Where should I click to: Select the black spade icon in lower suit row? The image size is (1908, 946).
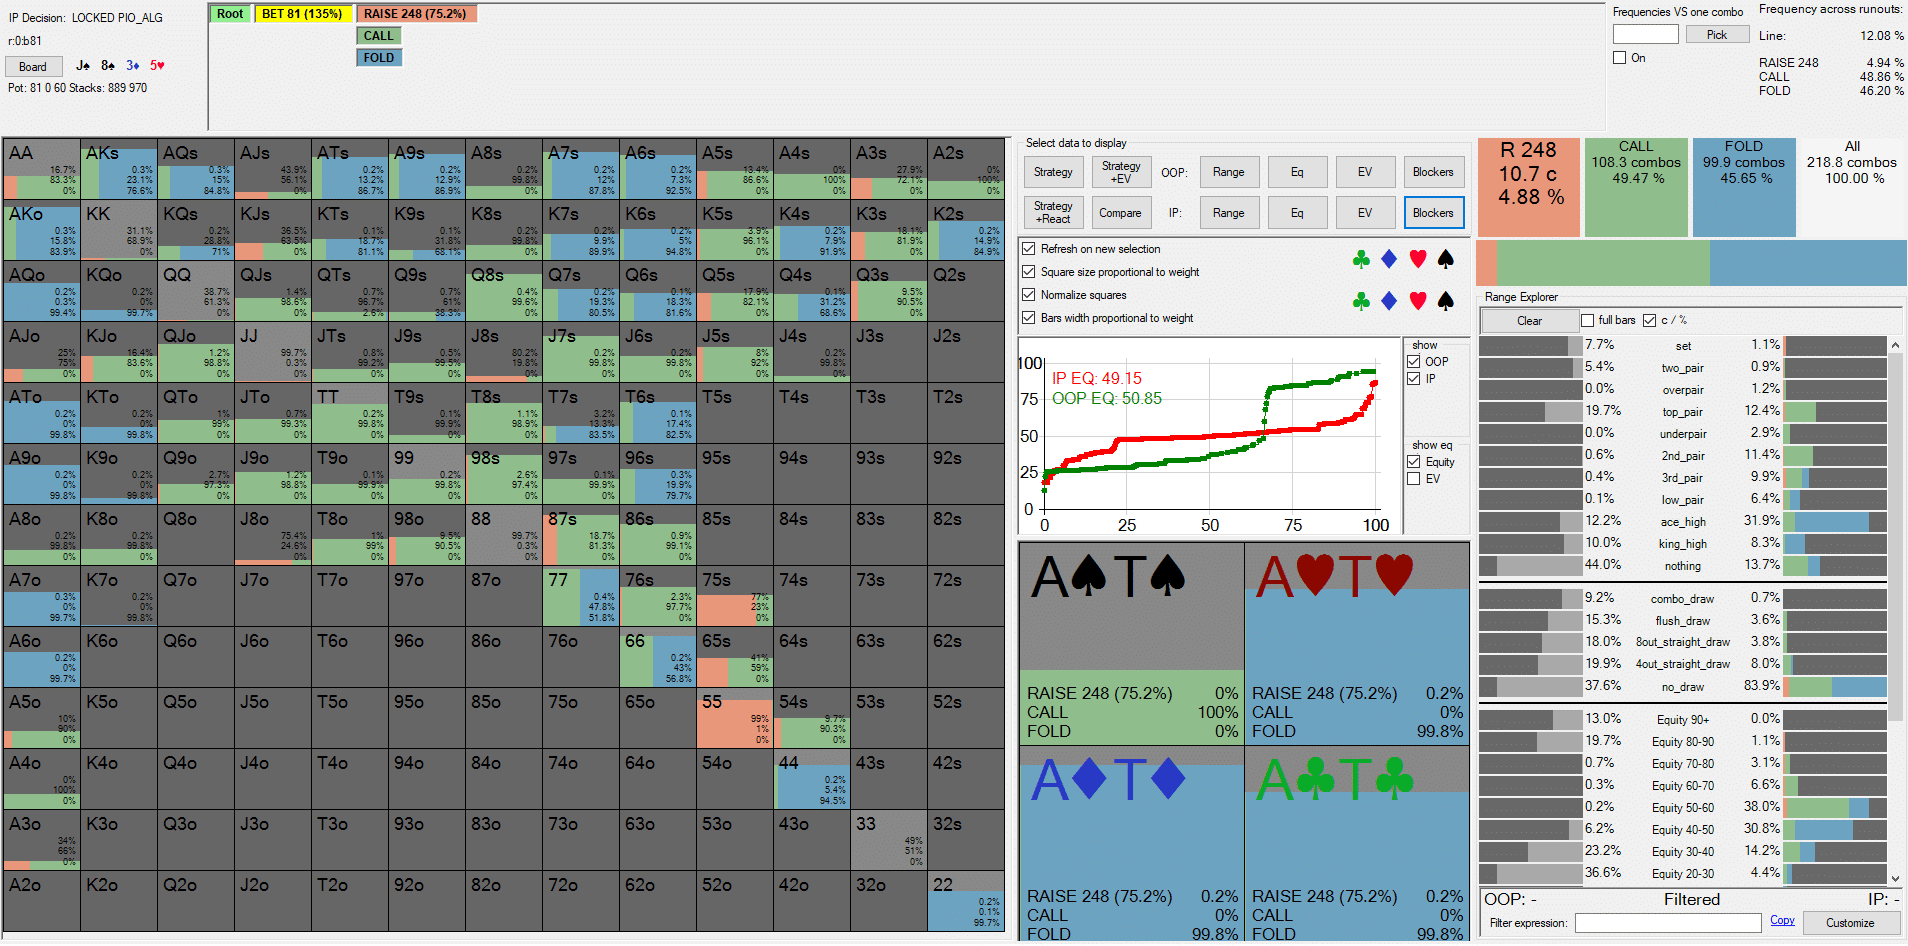[x=1445, y=301]
